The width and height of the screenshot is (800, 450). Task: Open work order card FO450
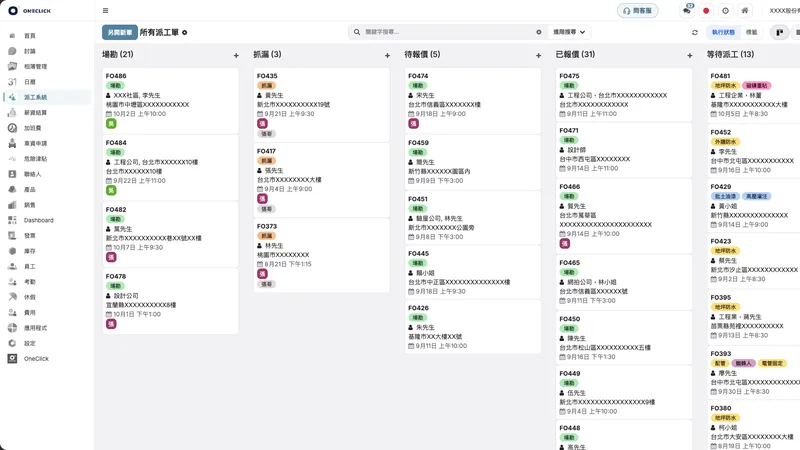(623, 338)
